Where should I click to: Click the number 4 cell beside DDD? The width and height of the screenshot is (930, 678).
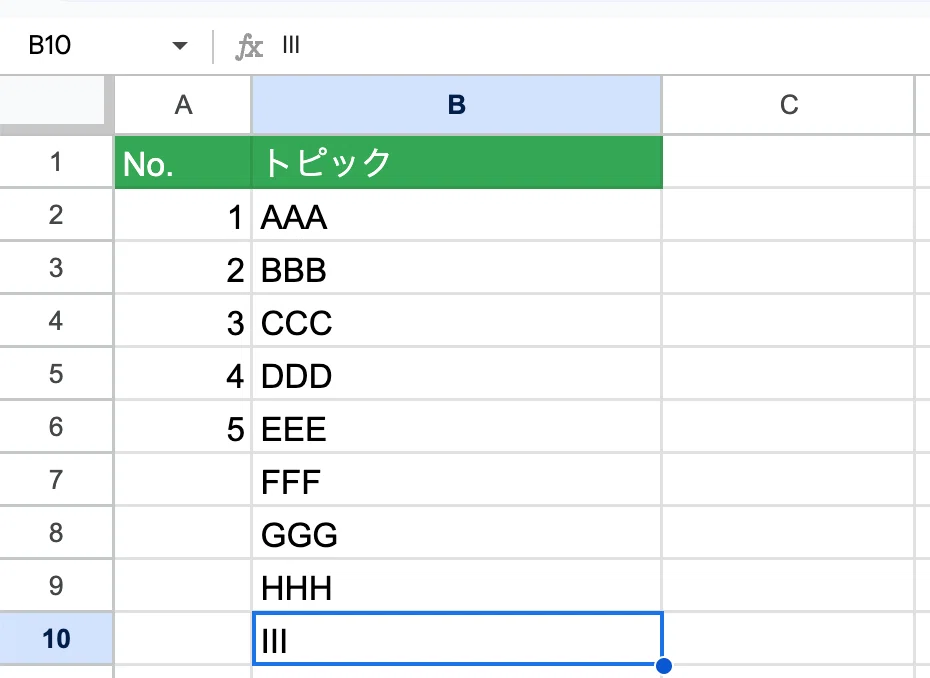183,374
